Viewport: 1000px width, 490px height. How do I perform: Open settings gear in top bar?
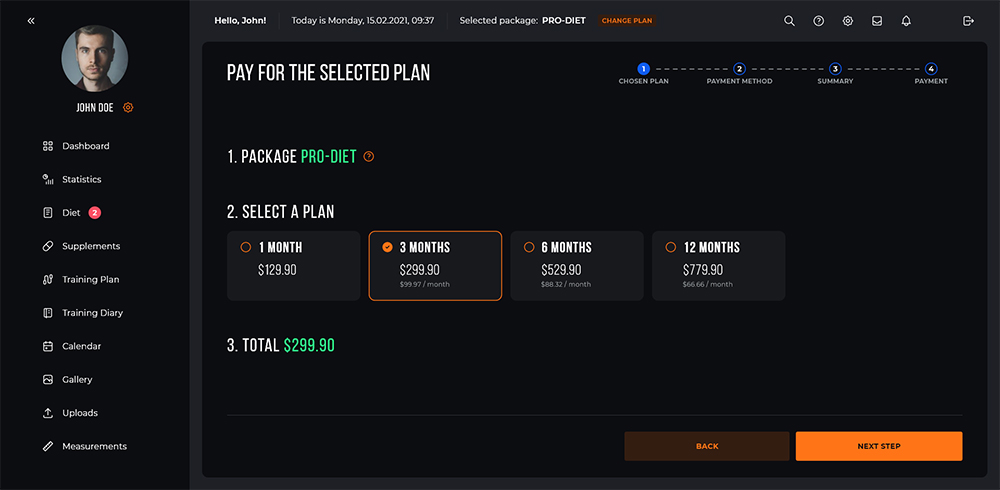[848, 20]
